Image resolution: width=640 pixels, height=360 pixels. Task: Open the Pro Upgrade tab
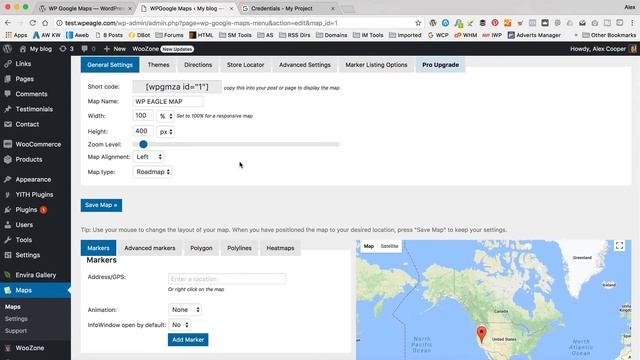click(440, 65)
